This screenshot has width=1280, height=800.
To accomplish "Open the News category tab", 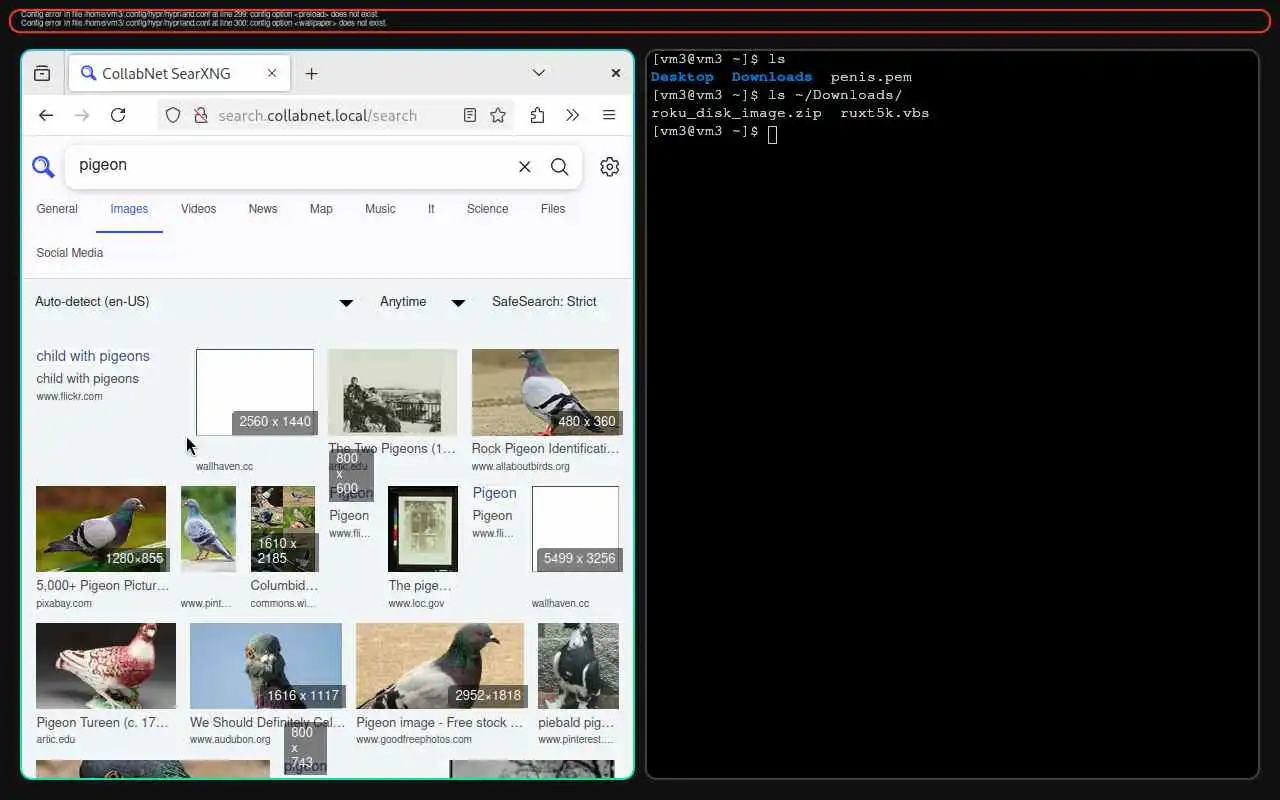I will click(x=263, y=209).
